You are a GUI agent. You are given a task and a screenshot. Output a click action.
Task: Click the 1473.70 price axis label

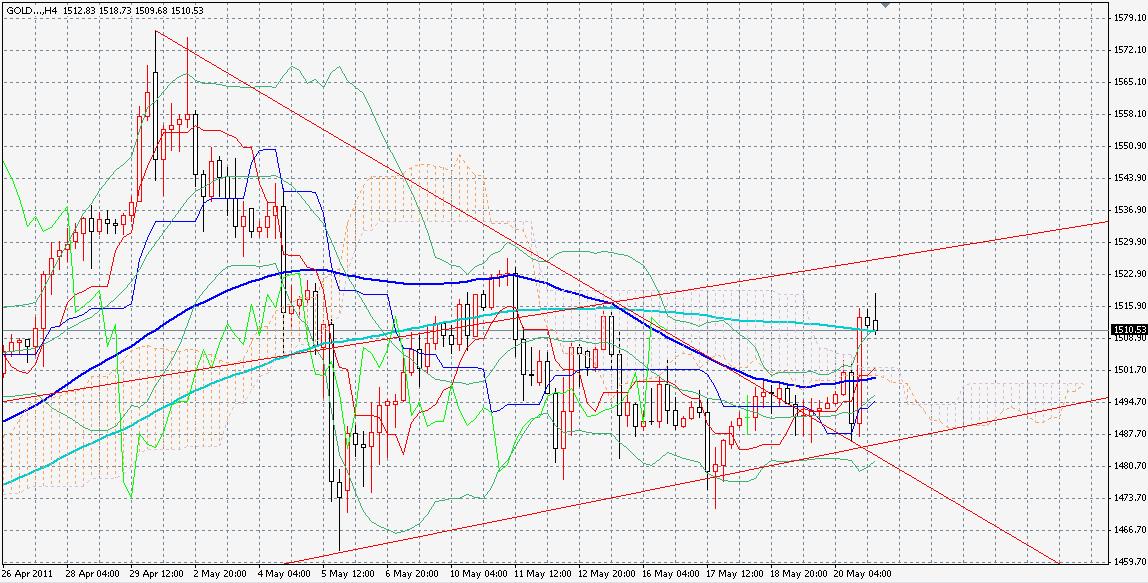[1128, 497]
